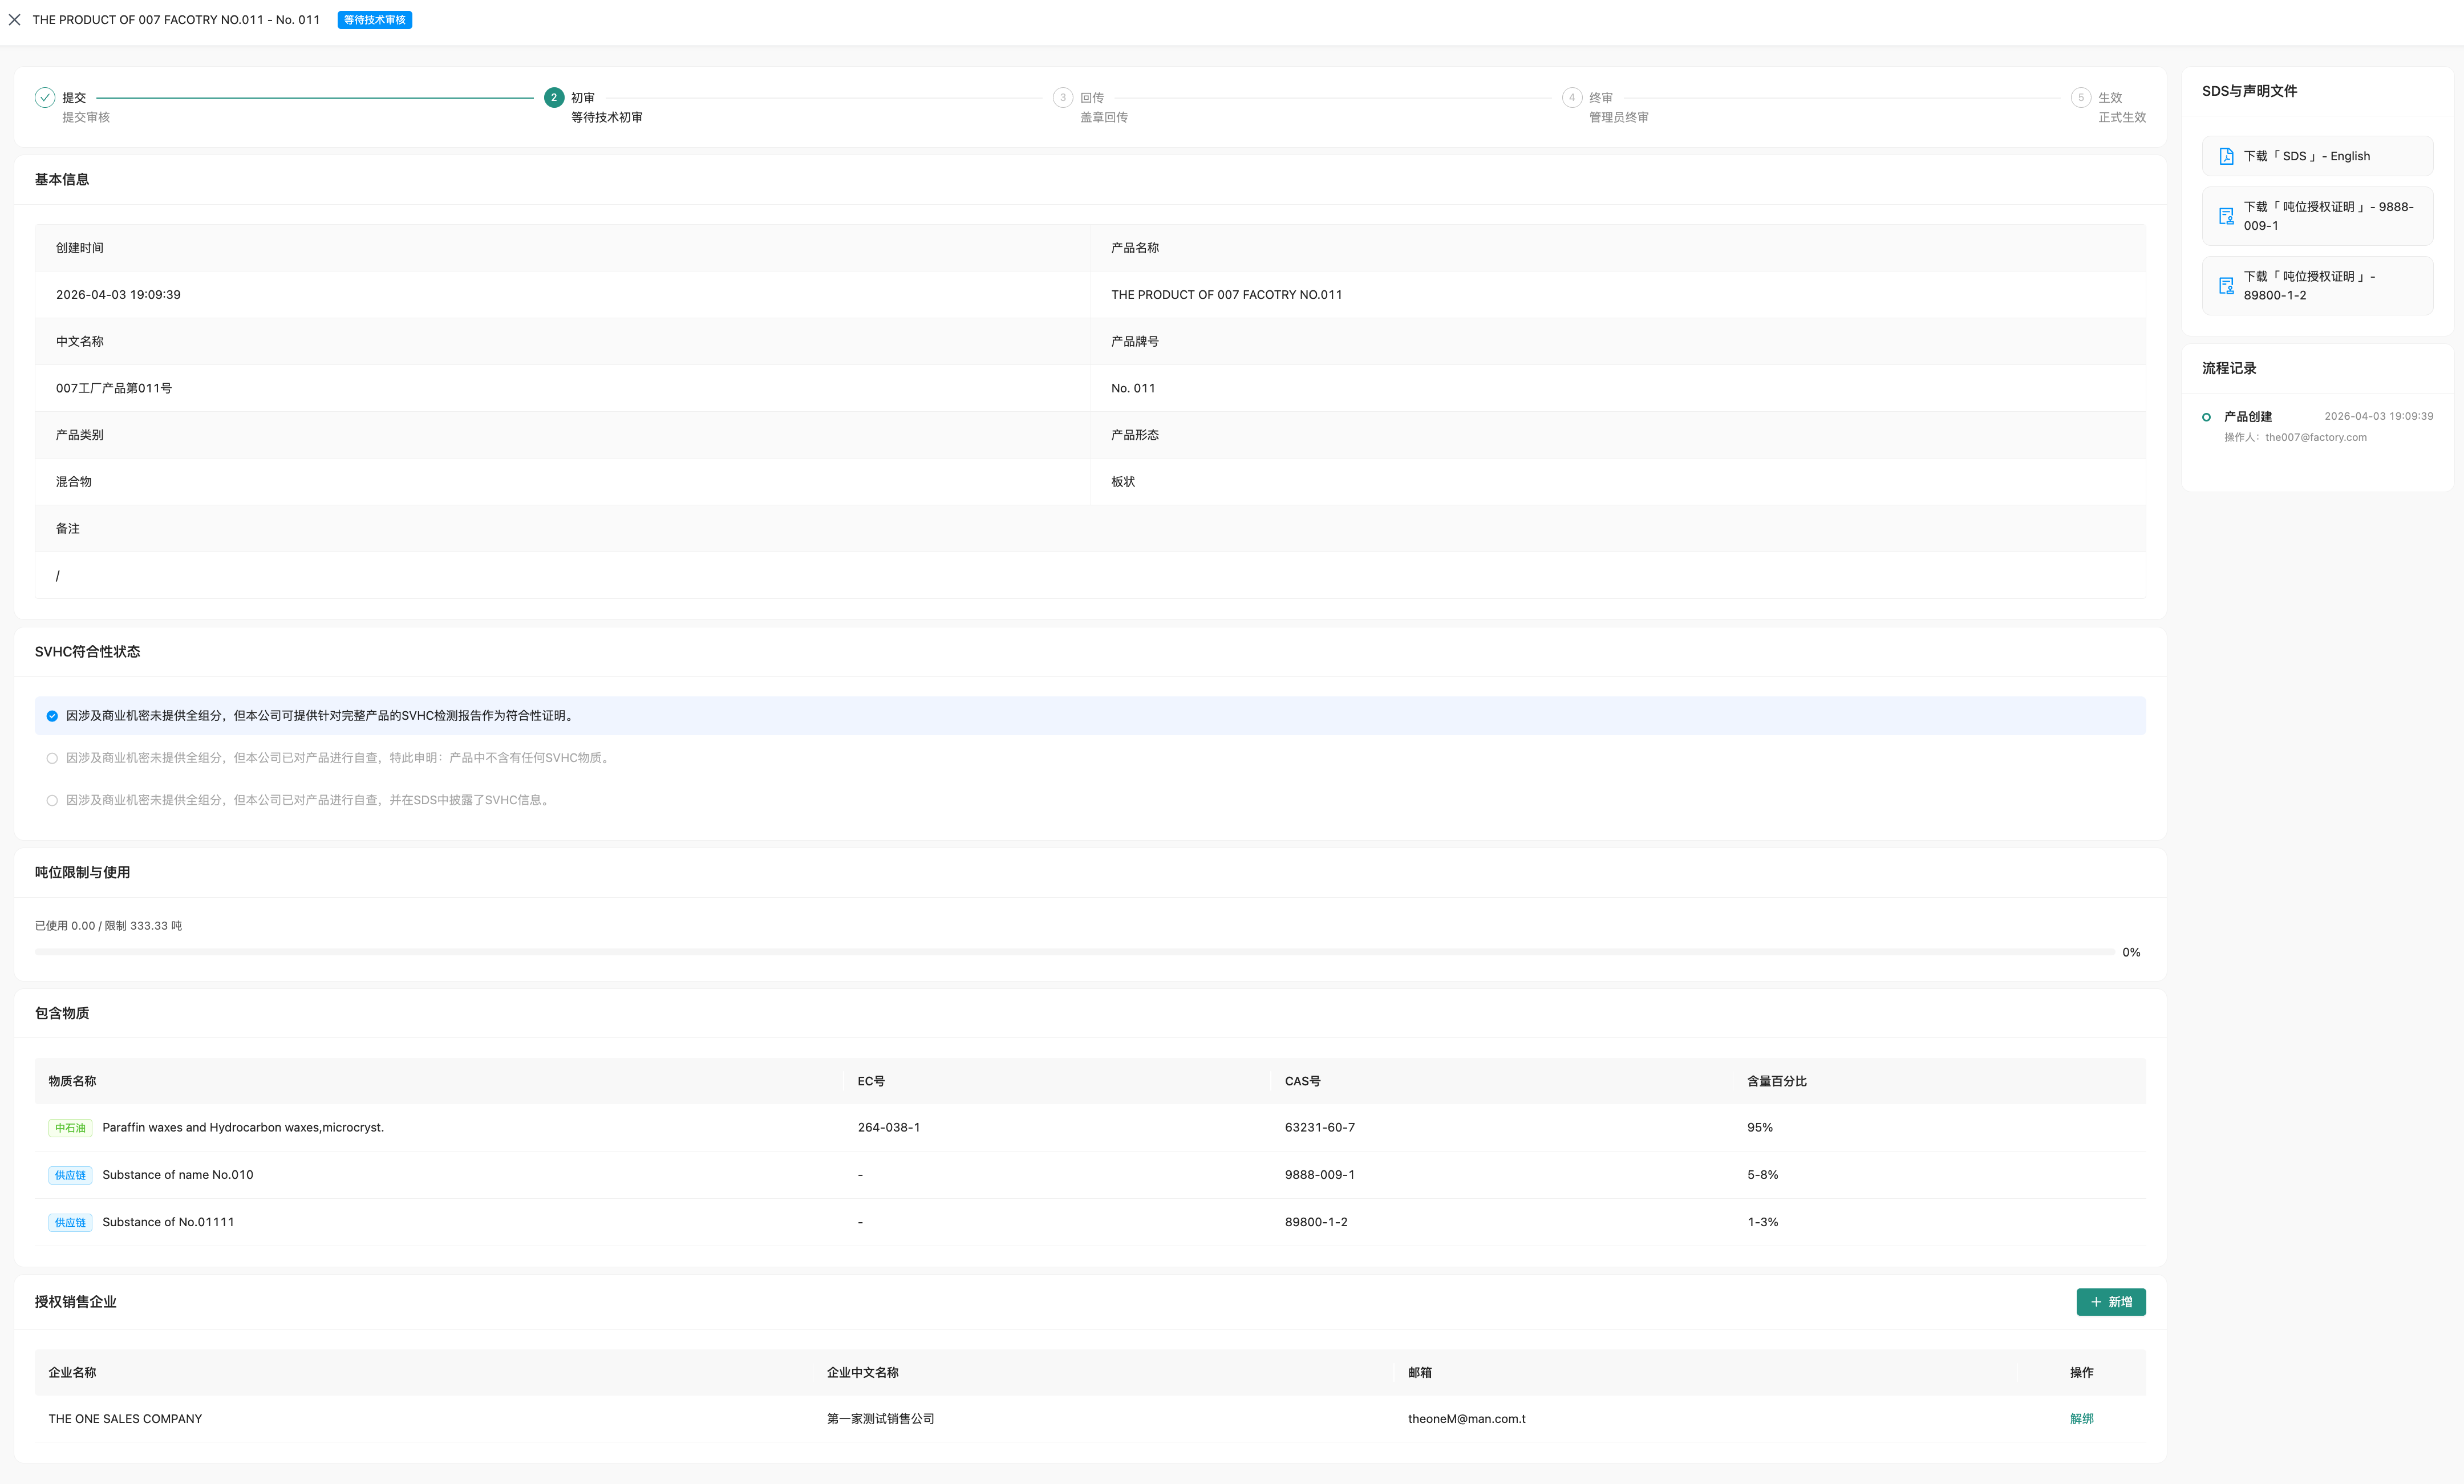Image resolution: width=2464 pixels, height=1484 pixels.
Task: Click the tonnage usage progress bar
Action: [x=1073, y=952]
